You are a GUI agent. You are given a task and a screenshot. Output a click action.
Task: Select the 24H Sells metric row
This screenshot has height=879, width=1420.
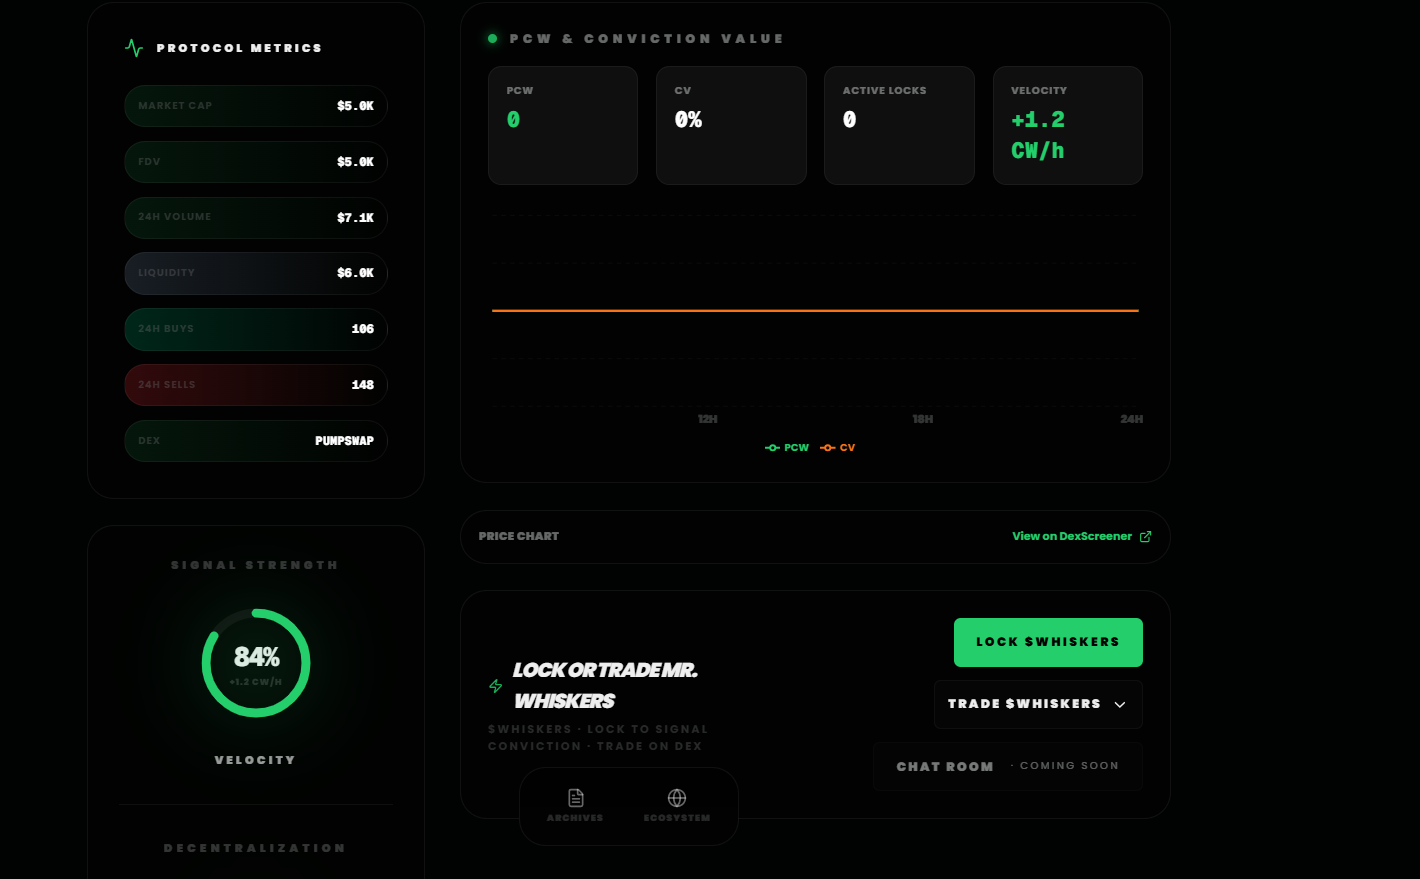pyautogui.click(x=256, y=385)
